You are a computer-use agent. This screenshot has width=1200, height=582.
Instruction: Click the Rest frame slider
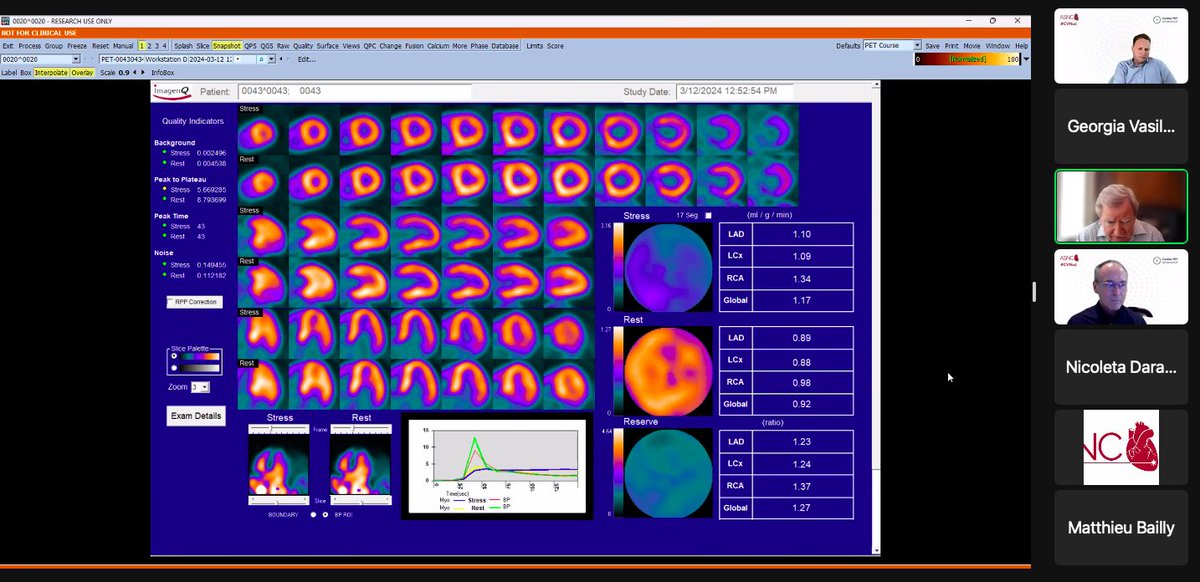coord(361,429)
